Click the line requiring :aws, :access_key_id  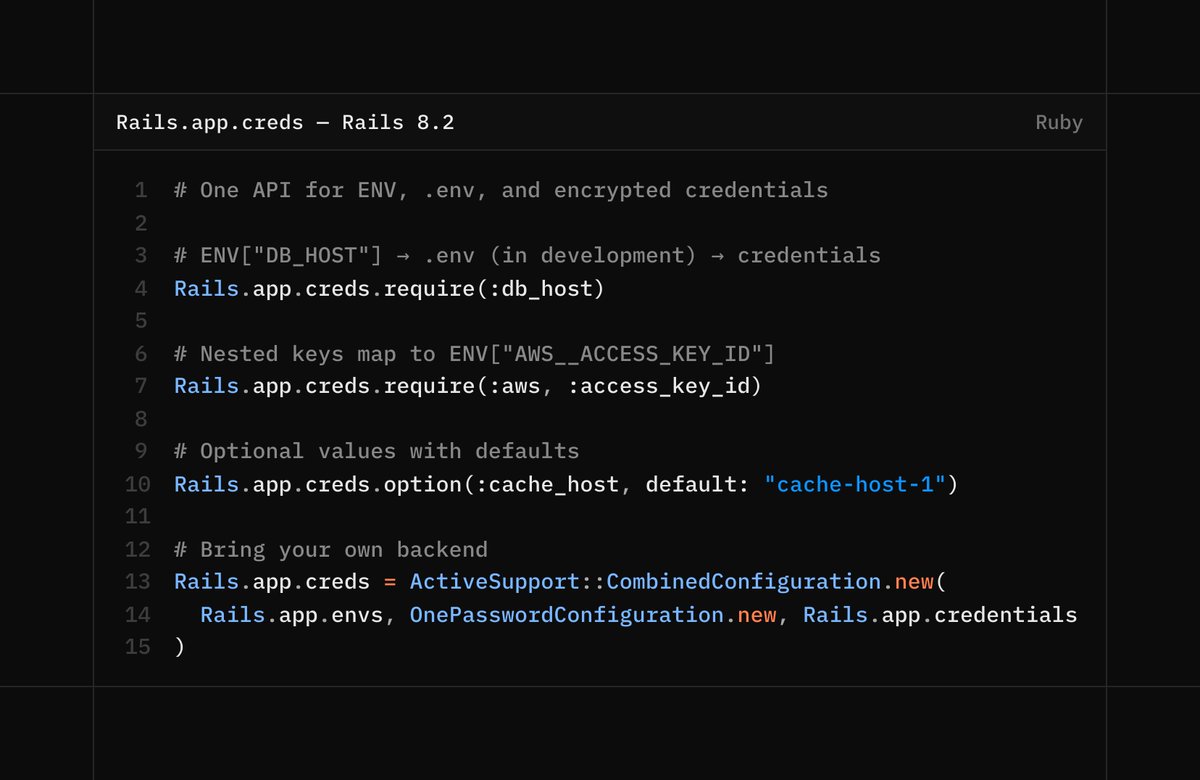pos(468,386)
